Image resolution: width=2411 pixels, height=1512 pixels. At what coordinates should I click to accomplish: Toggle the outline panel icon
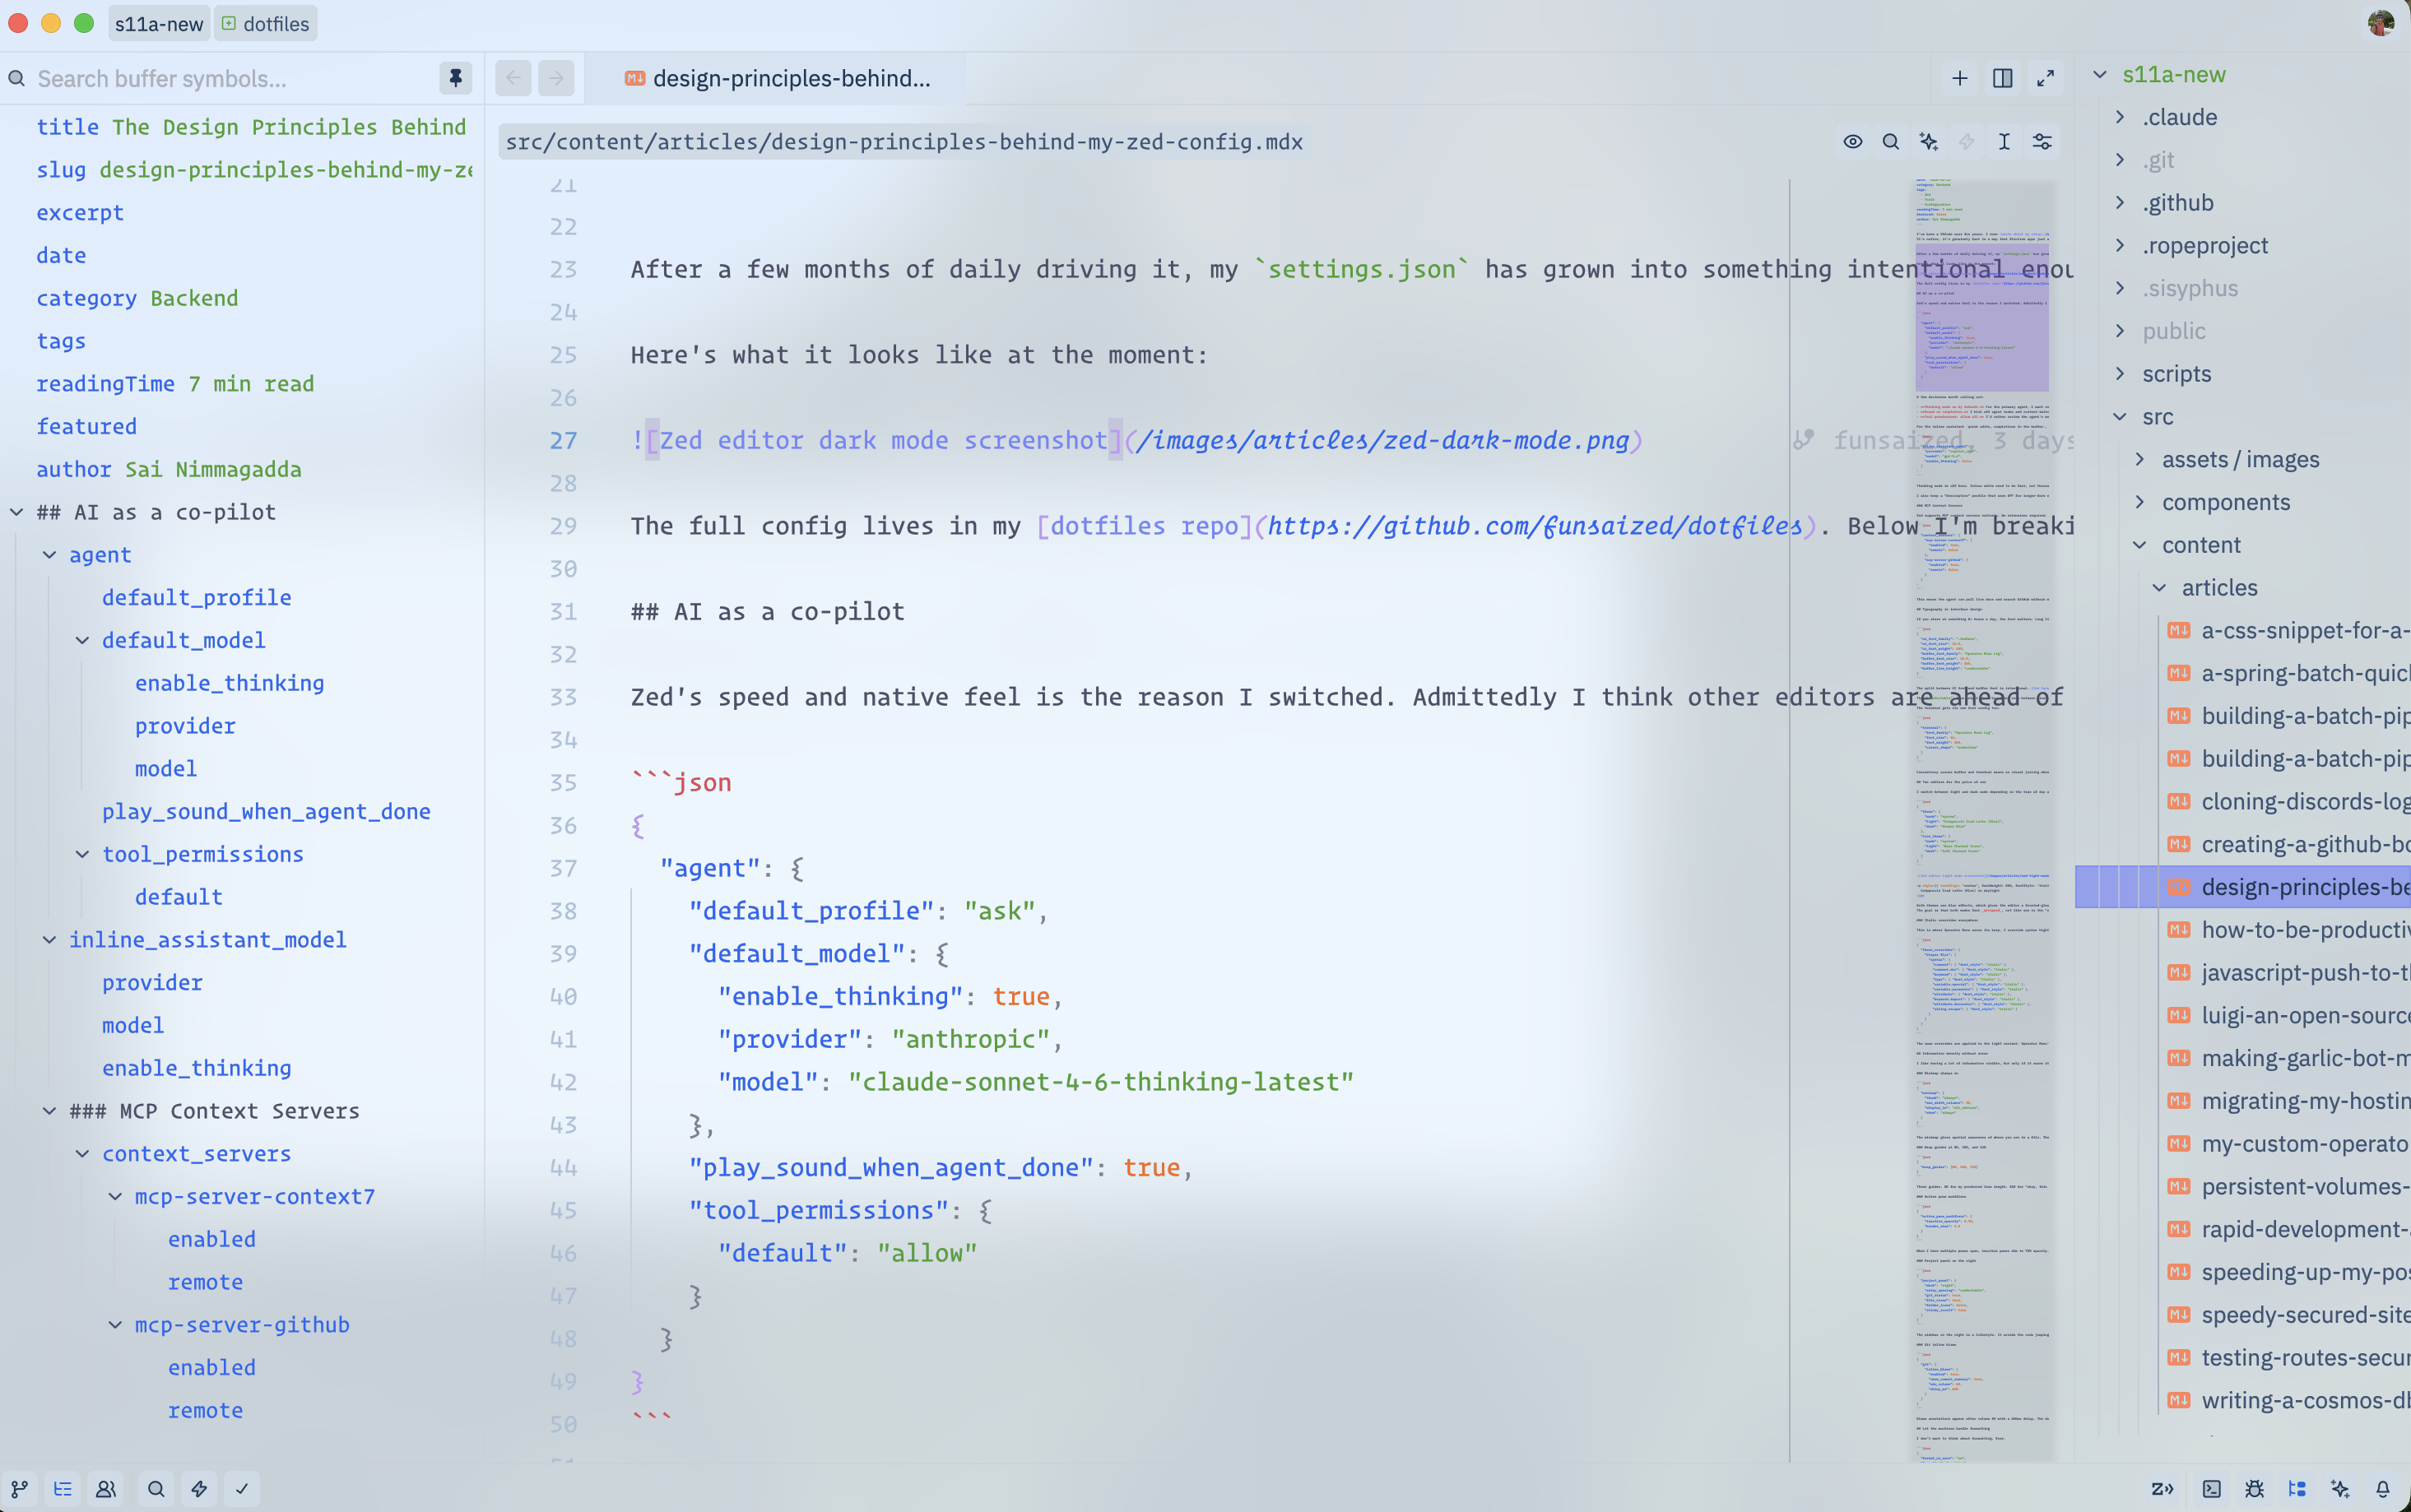[62, 1489]
